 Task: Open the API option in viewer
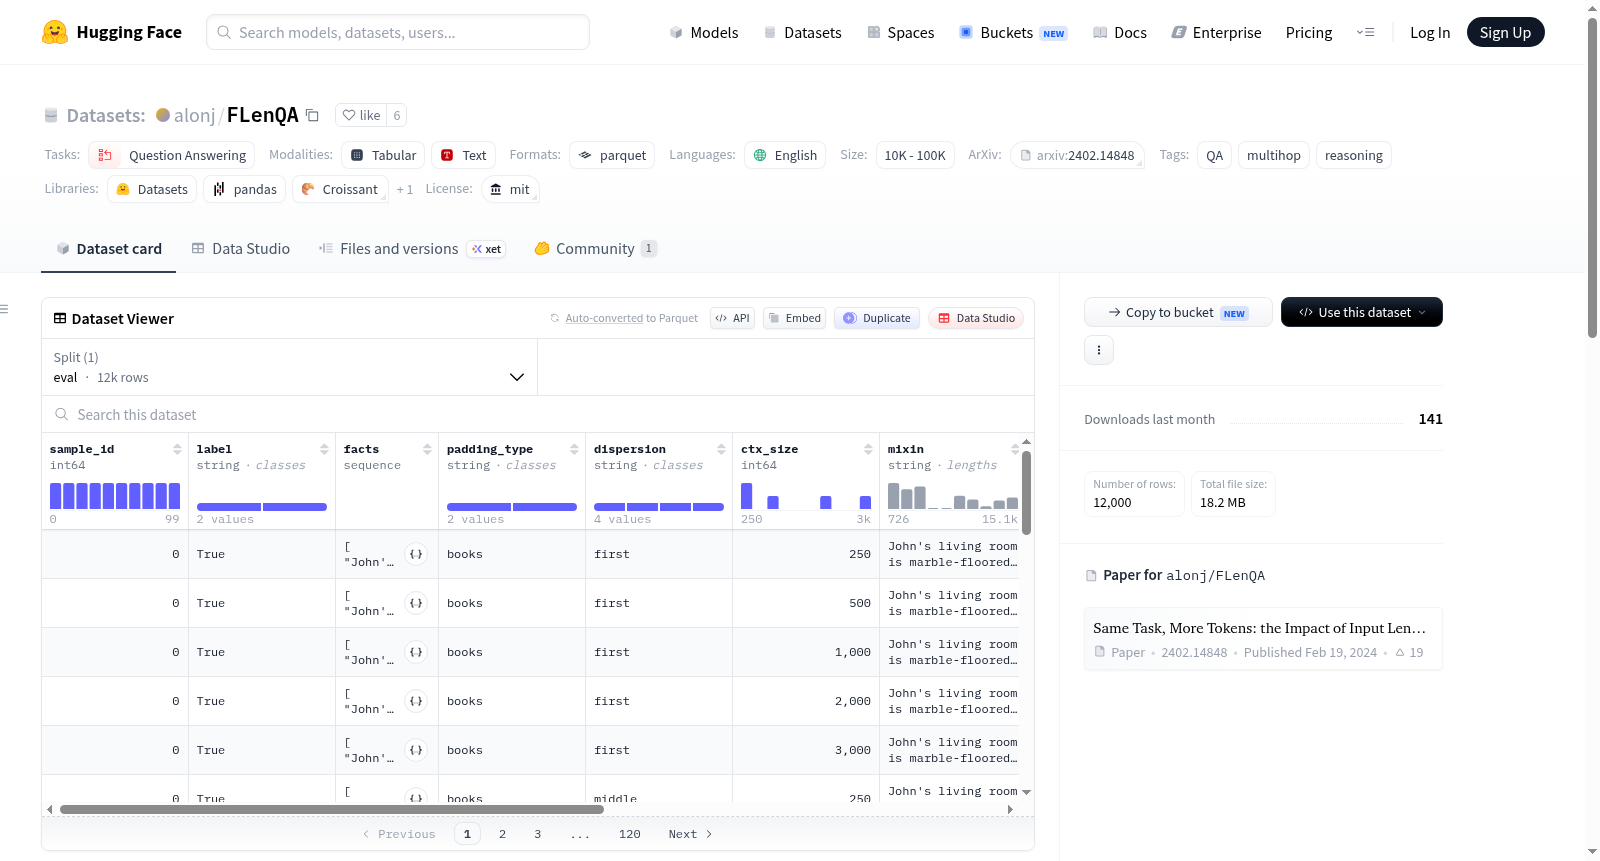click(x=732, y=318)
